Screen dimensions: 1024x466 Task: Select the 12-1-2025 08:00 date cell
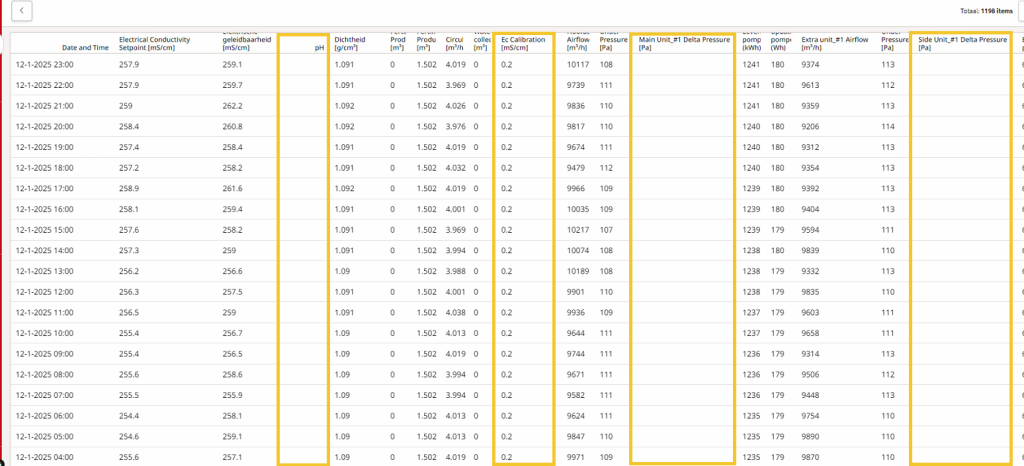click(x=44, y=375)
